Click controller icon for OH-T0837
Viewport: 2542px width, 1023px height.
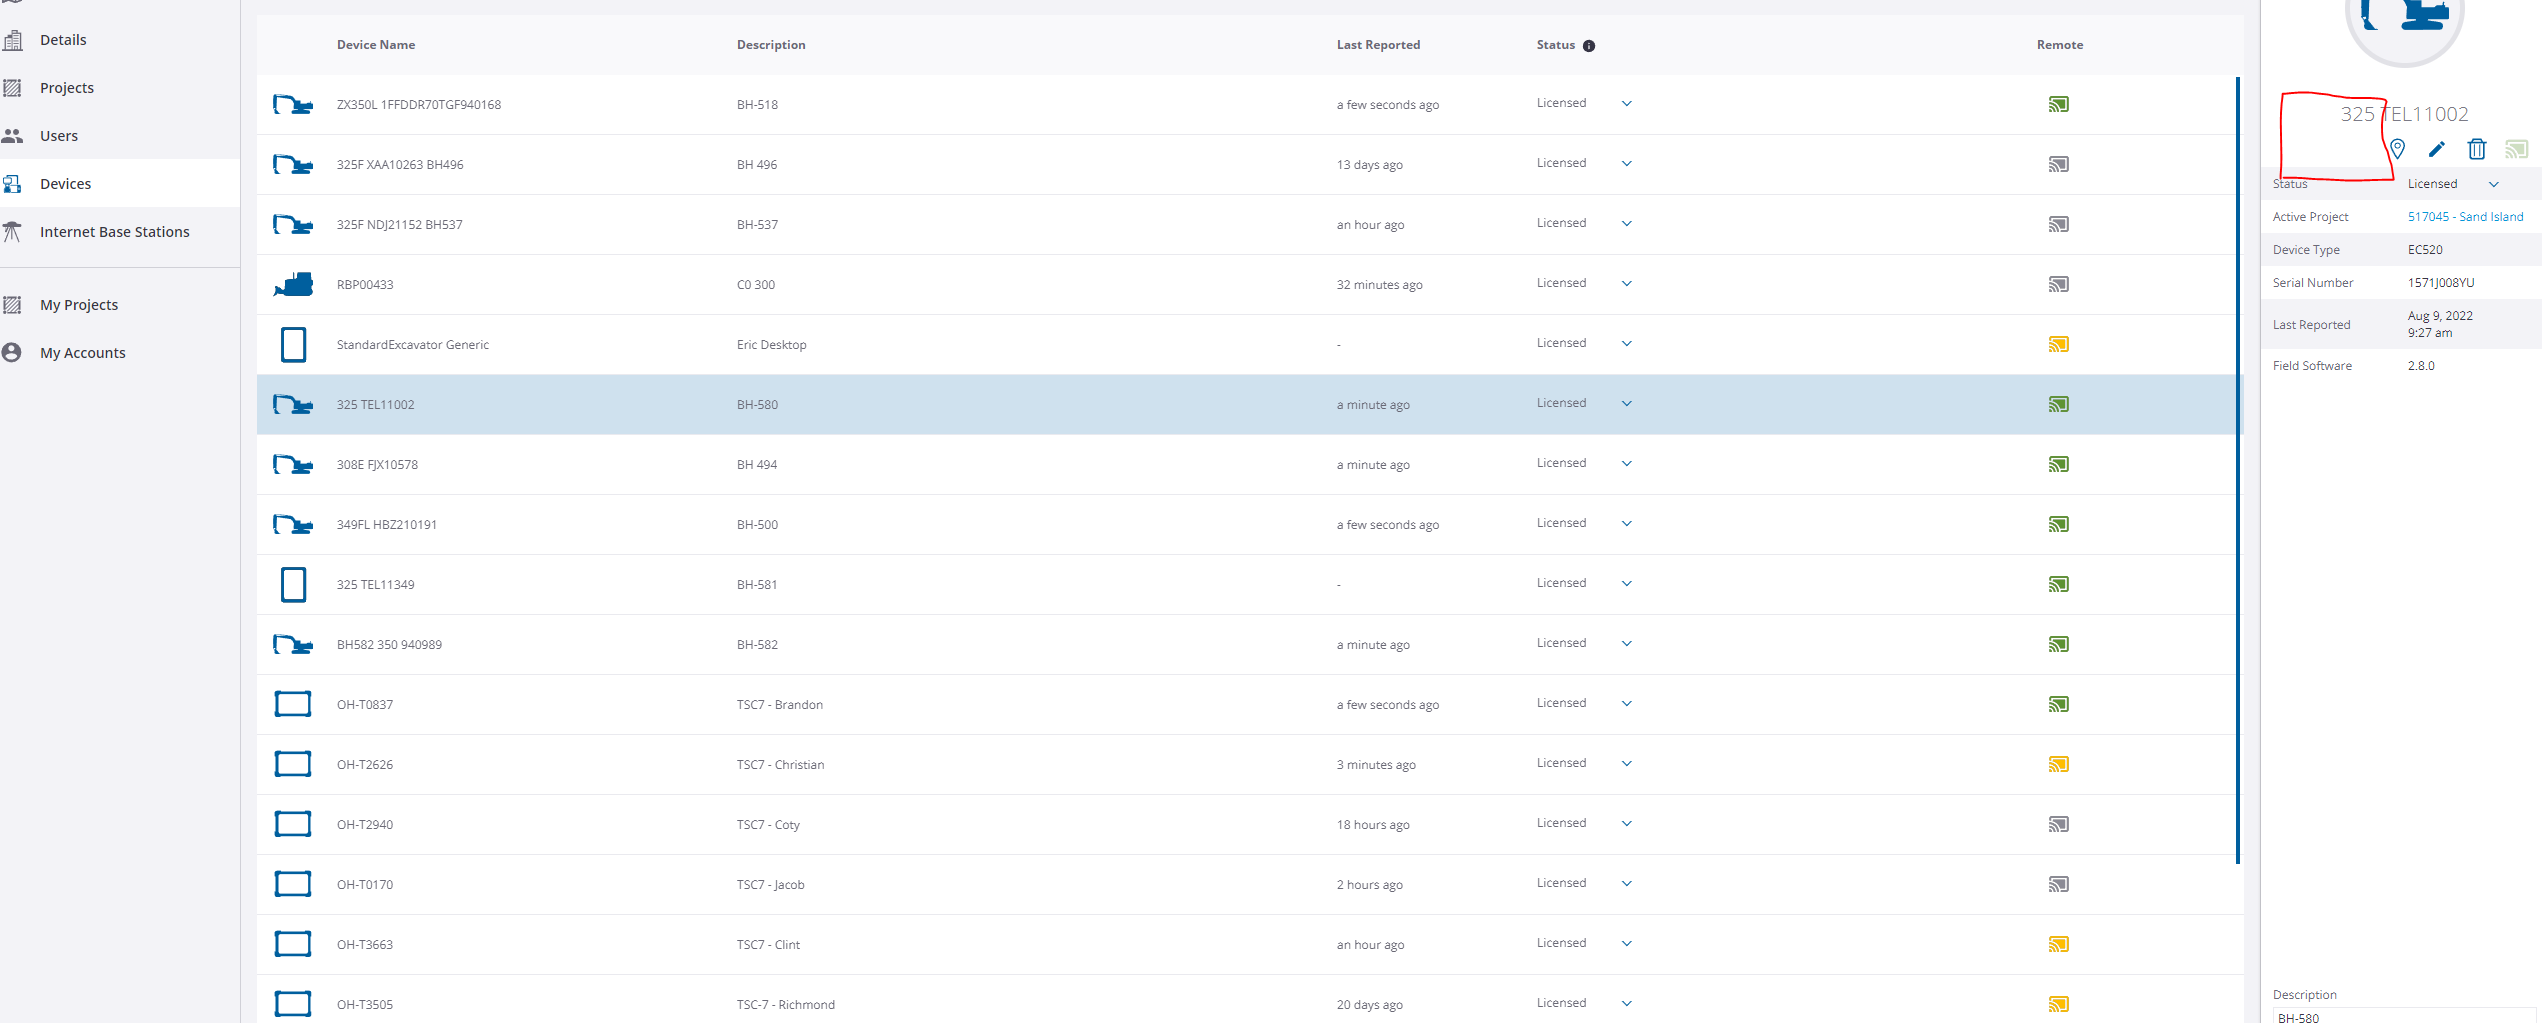pos(293,704)
